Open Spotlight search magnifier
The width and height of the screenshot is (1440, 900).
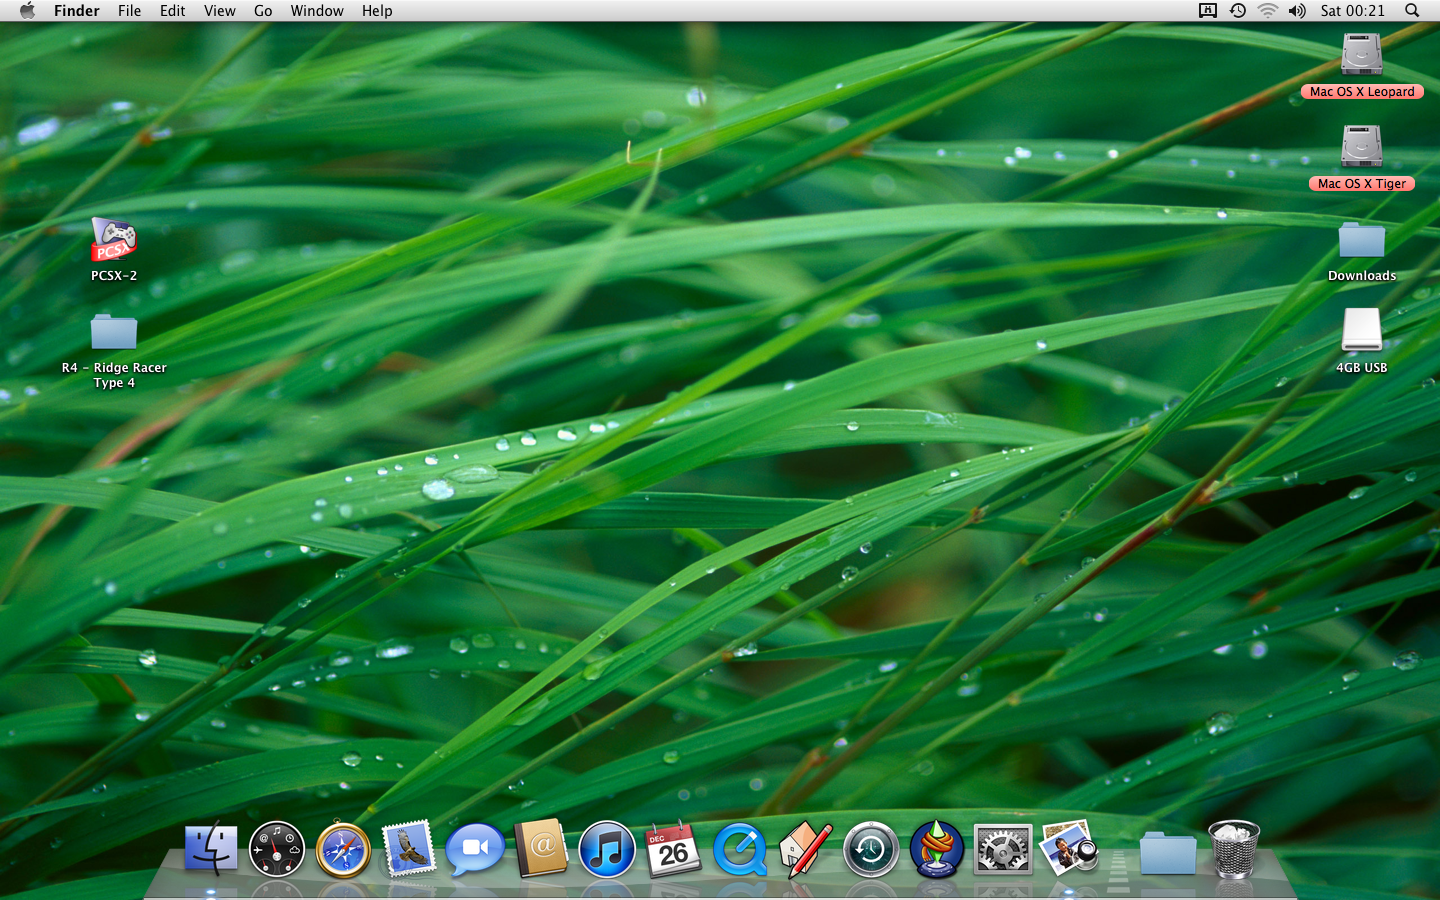click(1412, 11)
